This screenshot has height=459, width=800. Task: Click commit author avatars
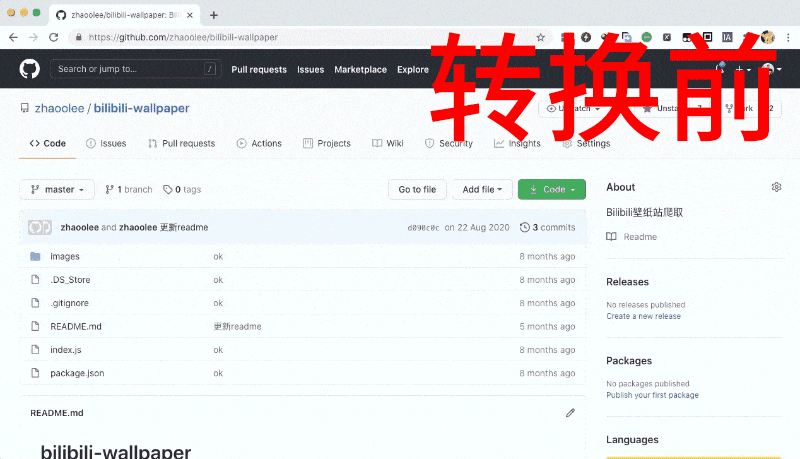(x=40, y=227)
